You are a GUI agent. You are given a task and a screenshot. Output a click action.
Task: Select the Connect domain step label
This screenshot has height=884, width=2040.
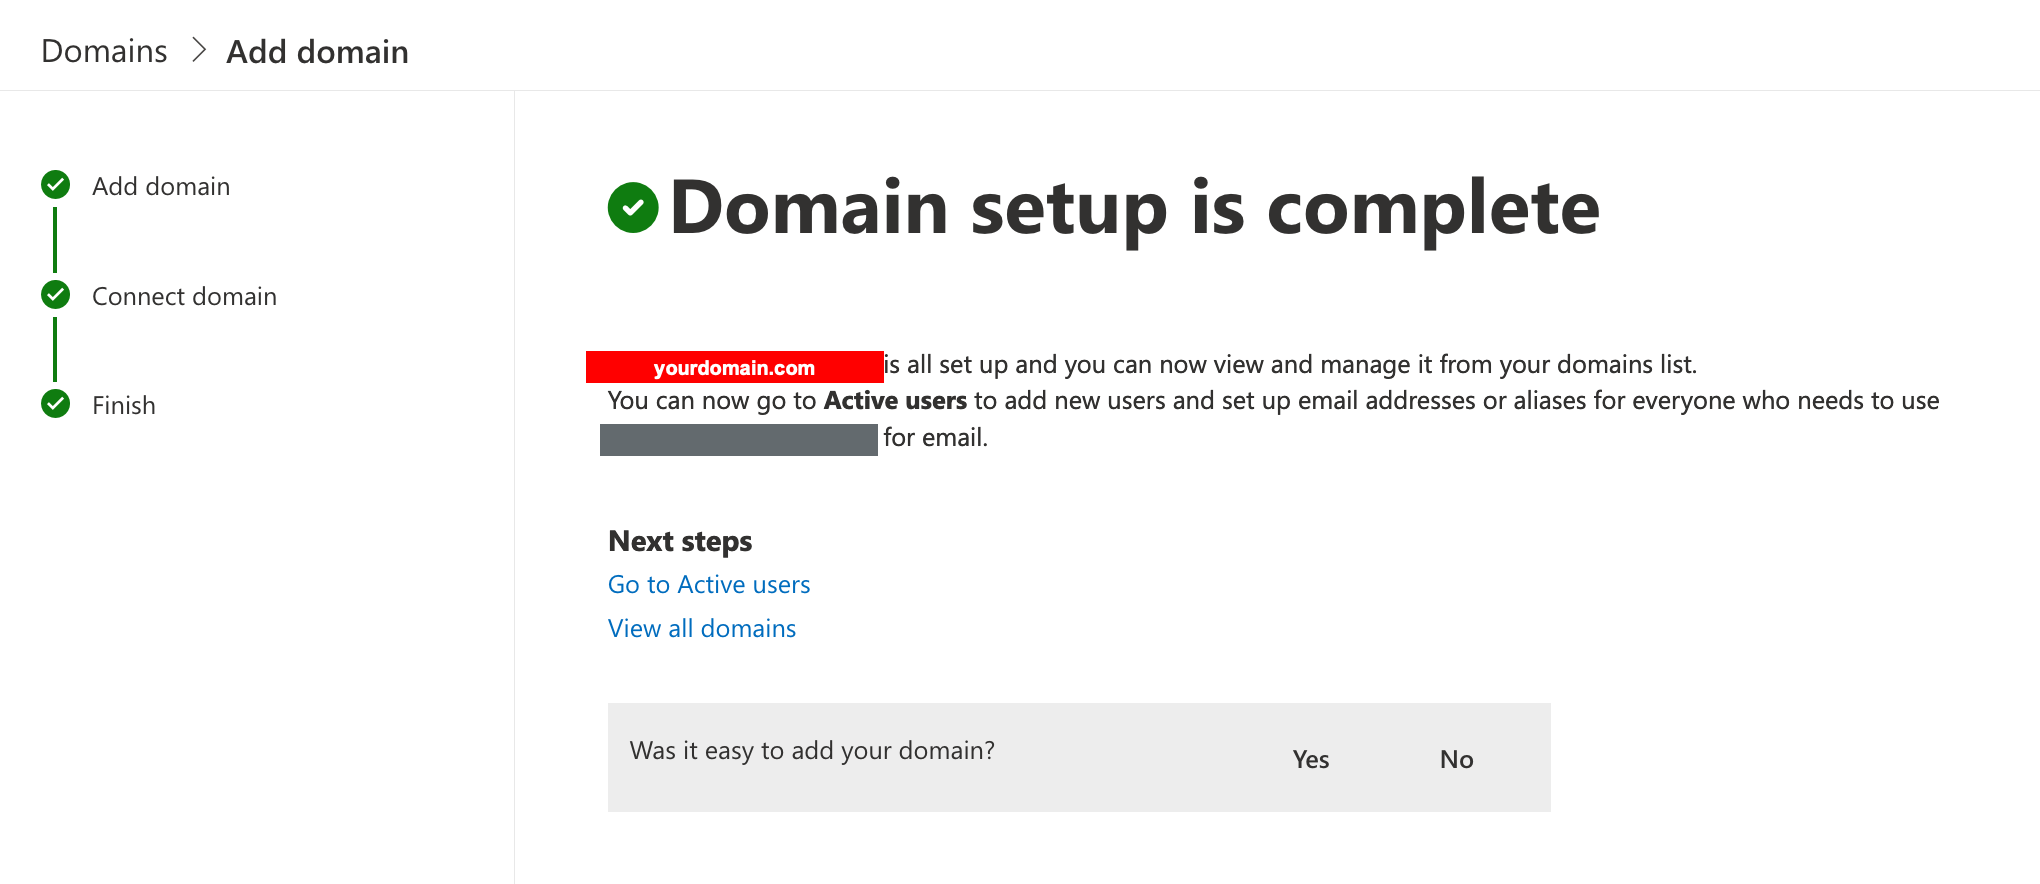click(x=184, y=296)
